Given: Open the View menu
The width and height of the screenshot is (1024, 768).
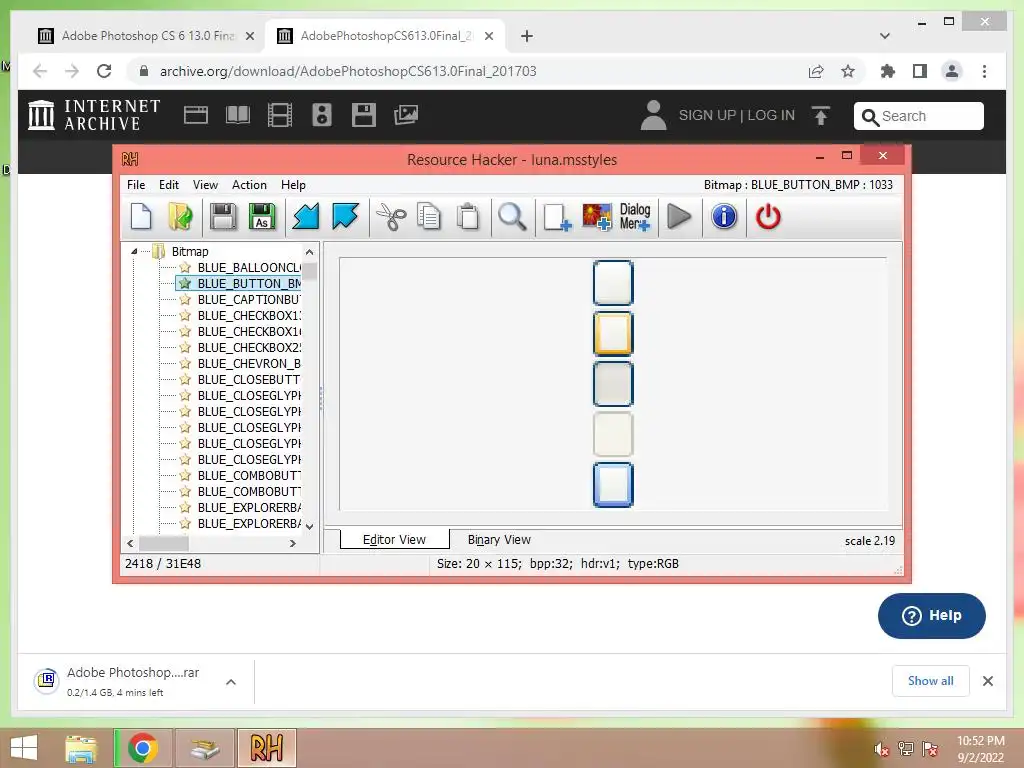Looking at the screenshot, I should click(205, 185).
